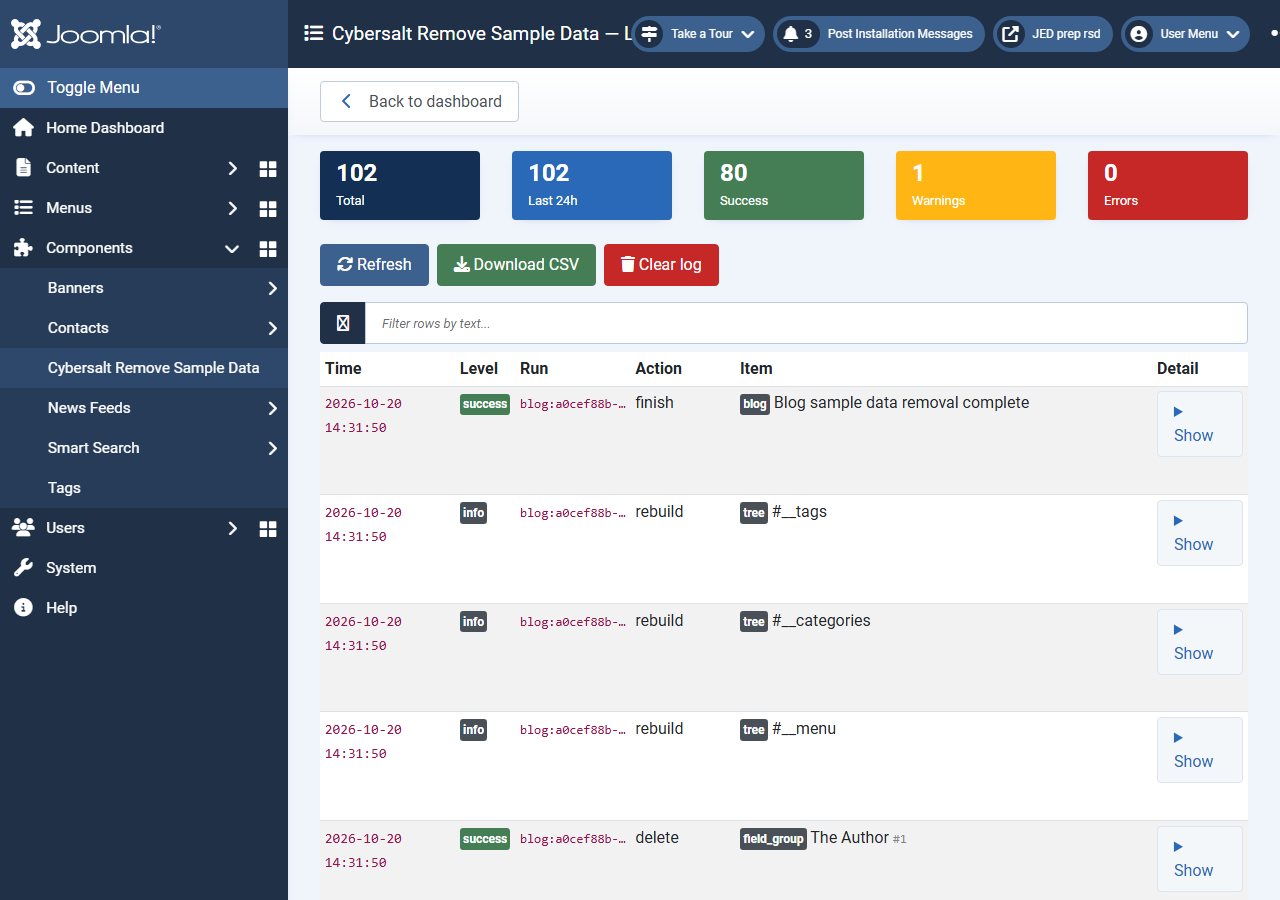Expand the Contacts submenu chevron

pyautogui.click(x=272, y=328)
